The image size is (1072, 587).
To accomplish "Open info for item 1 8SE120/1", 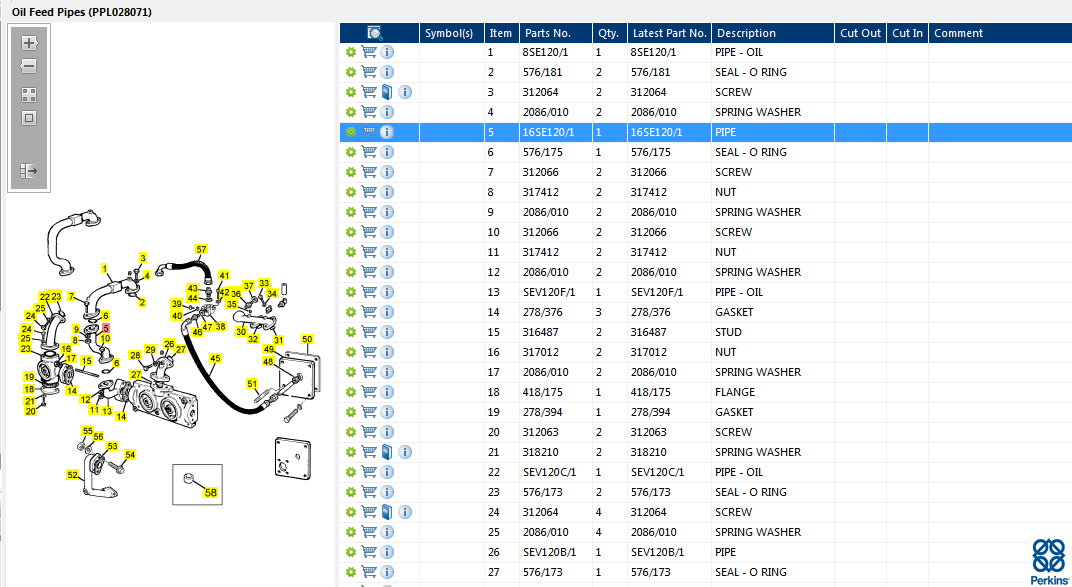I will (x=387, y=52).
